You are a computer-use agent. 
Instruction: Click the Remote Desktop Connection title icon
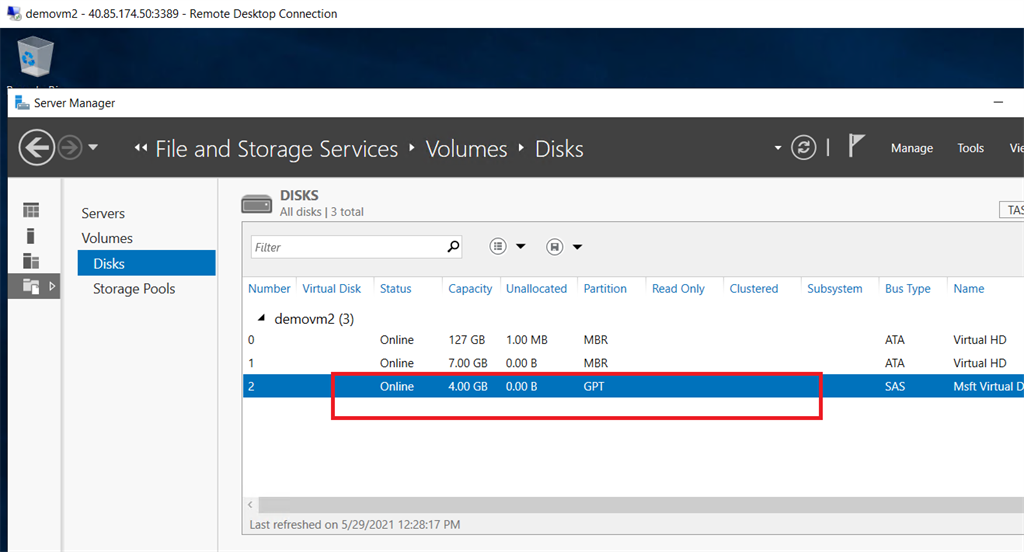coord(14,13)
